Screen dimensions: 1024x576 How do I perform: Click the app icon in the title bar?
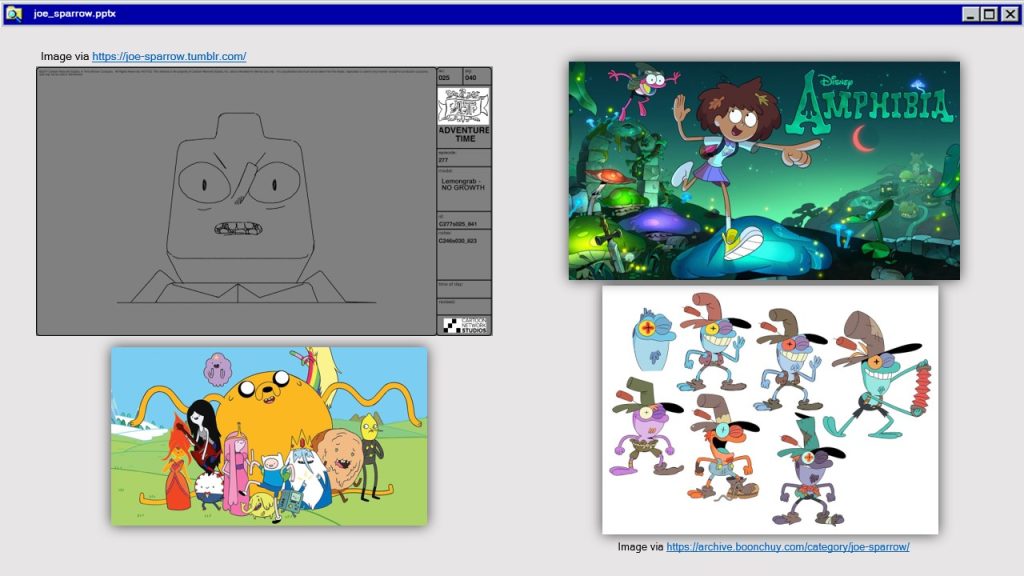(14, 14)
